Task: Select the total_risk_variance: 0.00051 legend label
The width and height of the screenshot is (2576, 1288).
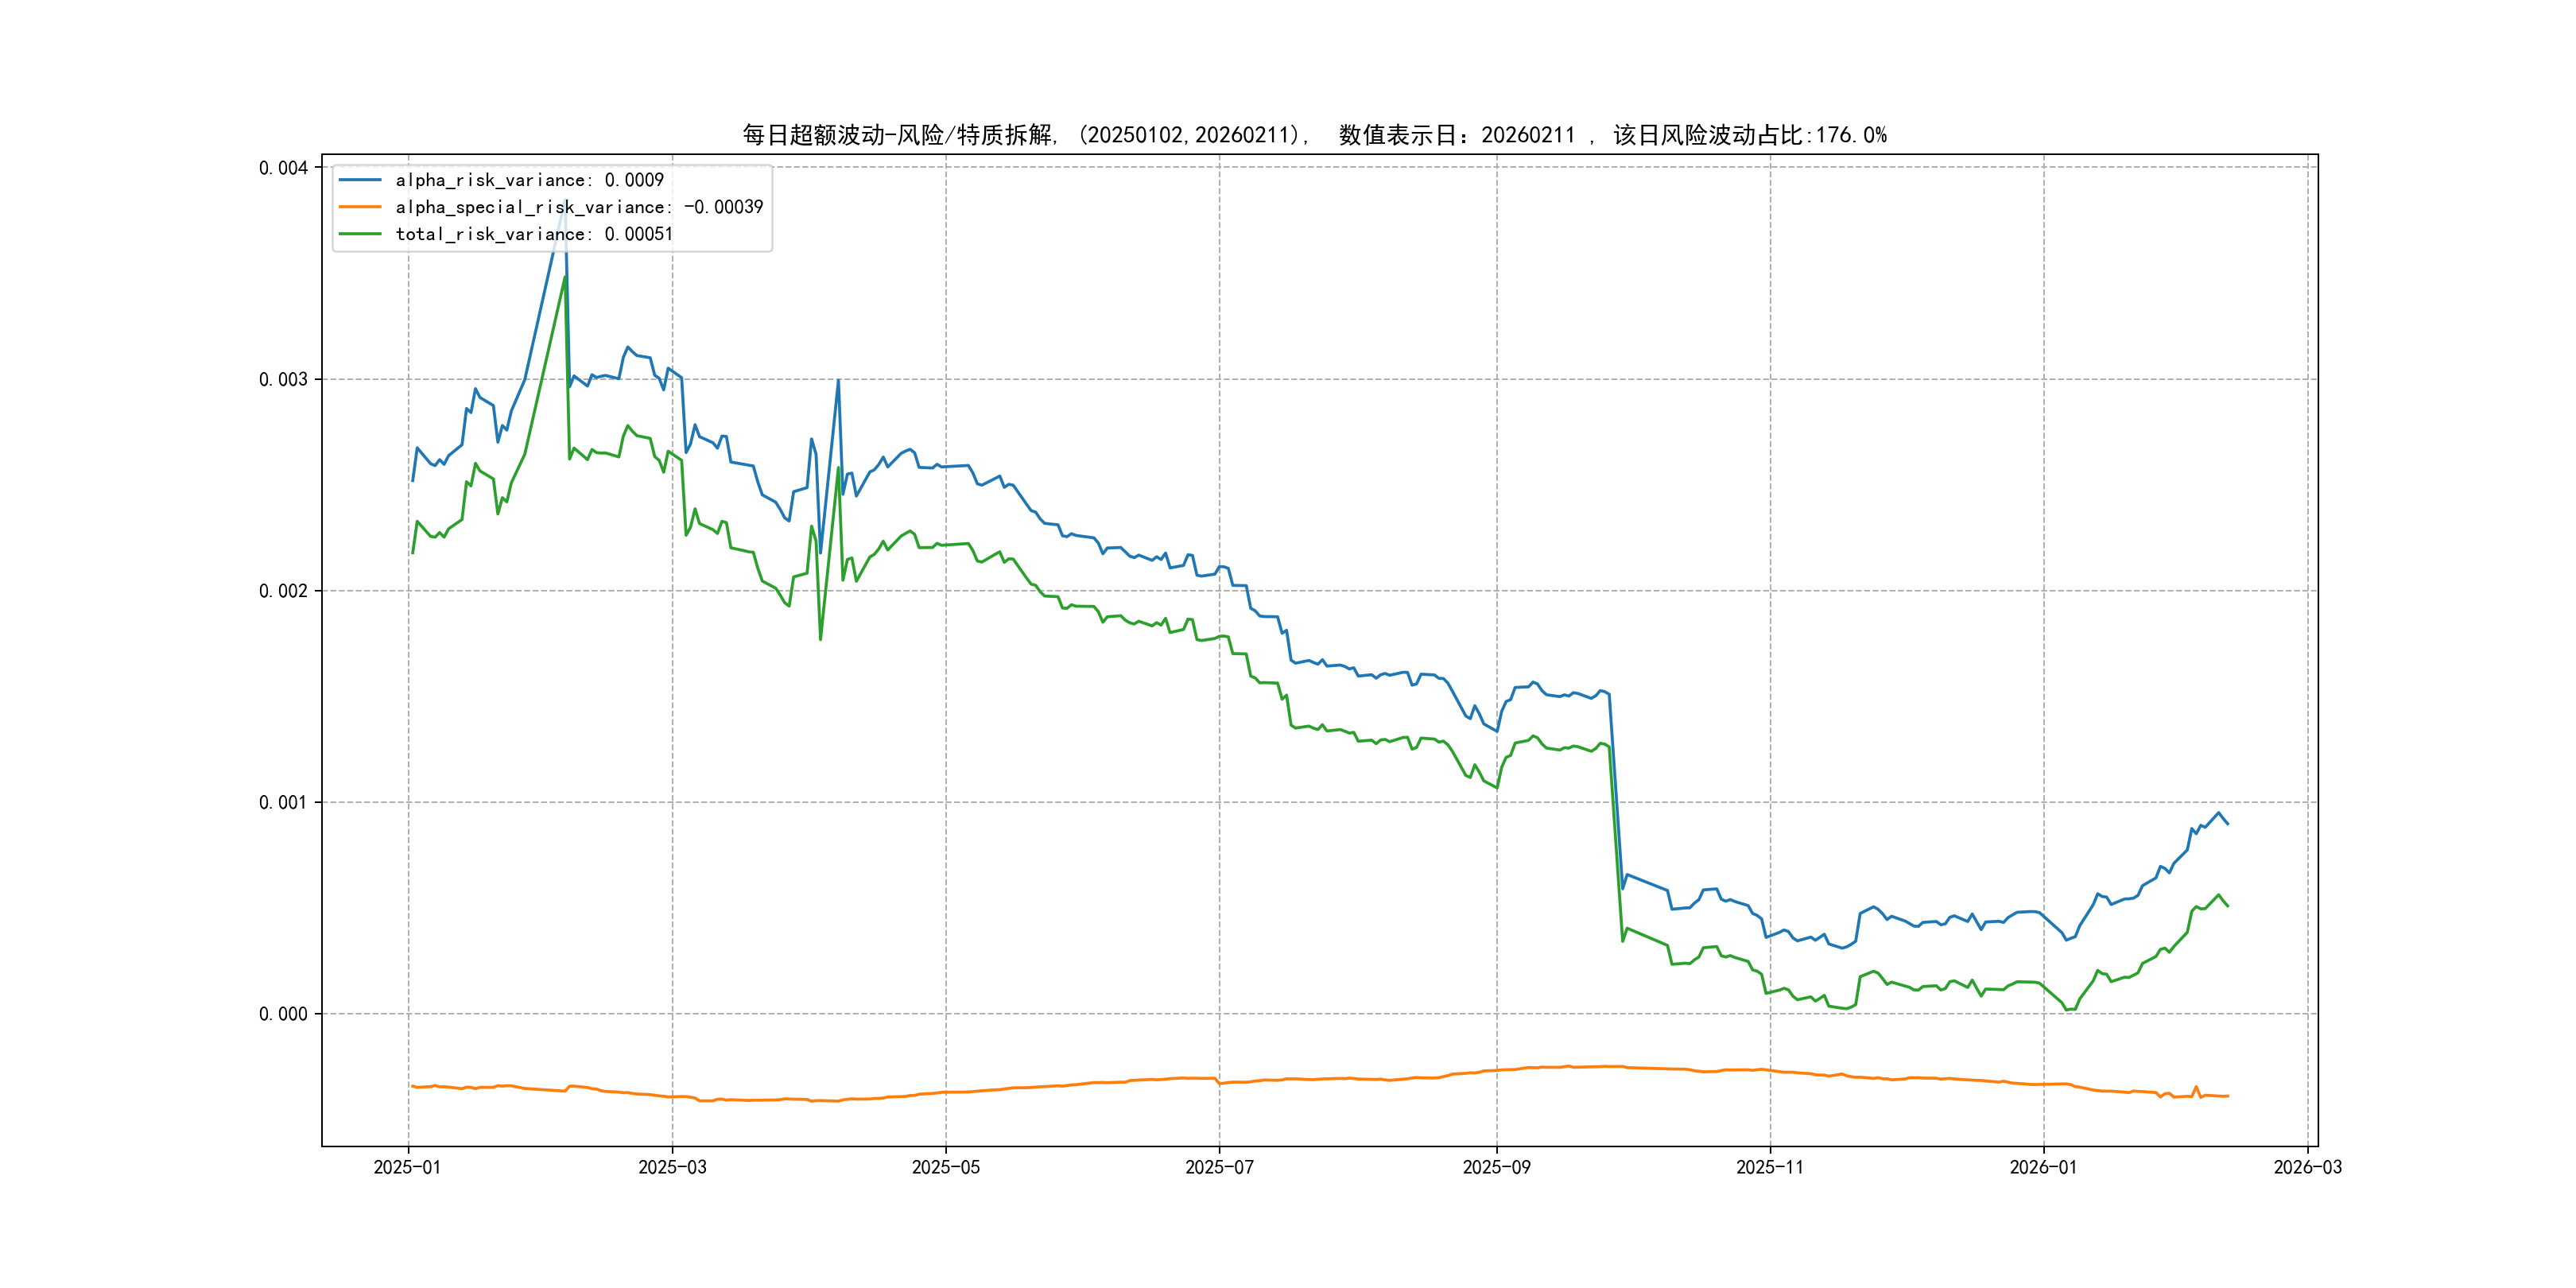Action: [534, 234]
